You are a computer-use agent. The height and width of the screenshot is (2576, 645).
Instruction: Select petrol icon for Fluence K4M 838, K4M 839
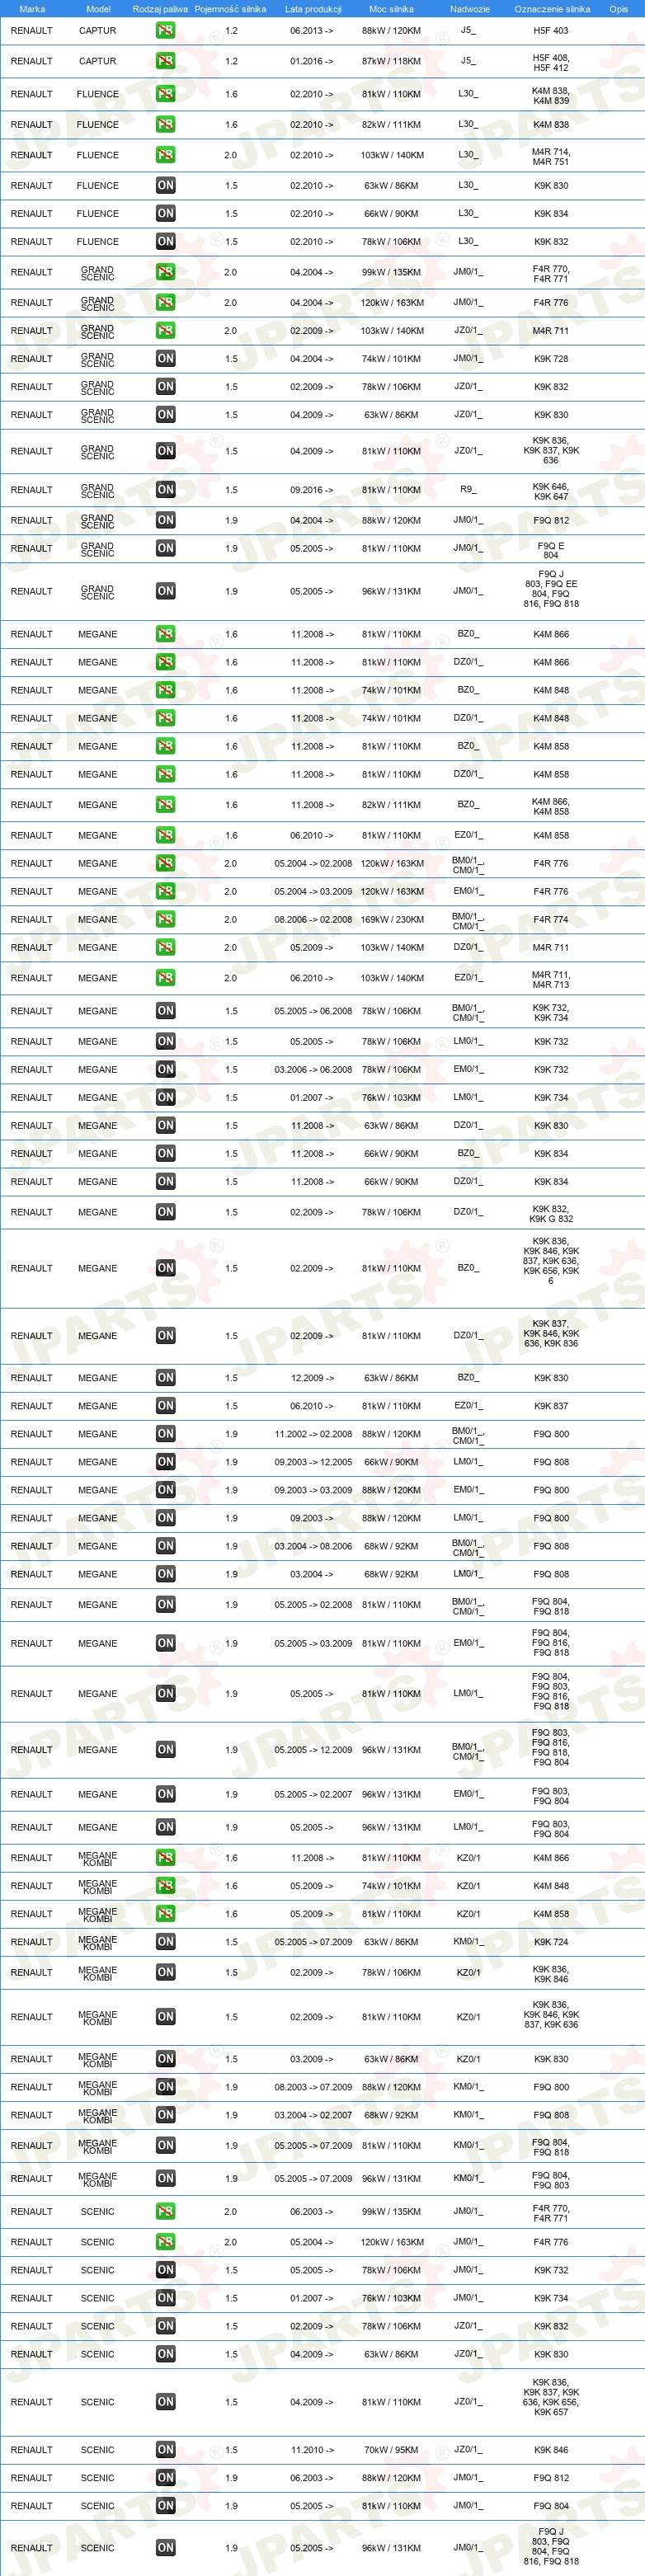coord(165,94)
